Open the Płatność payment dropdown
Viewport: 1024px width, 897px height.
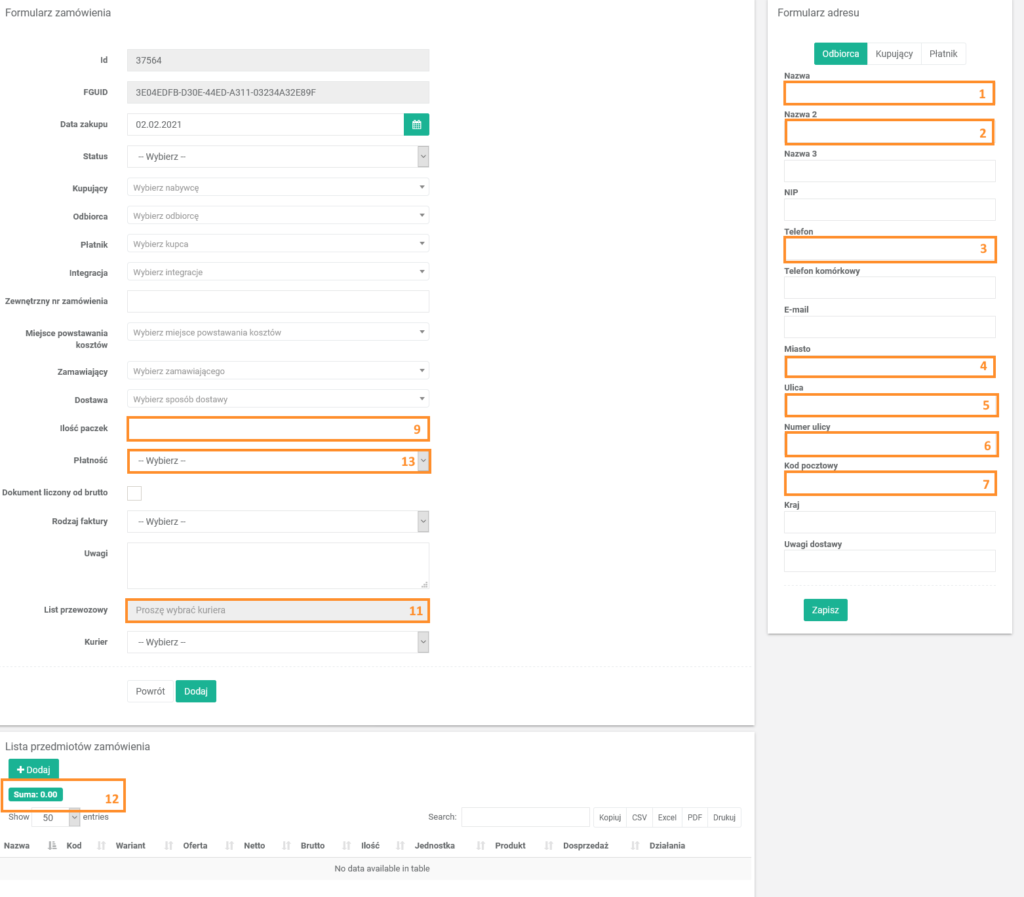(277, 461)
